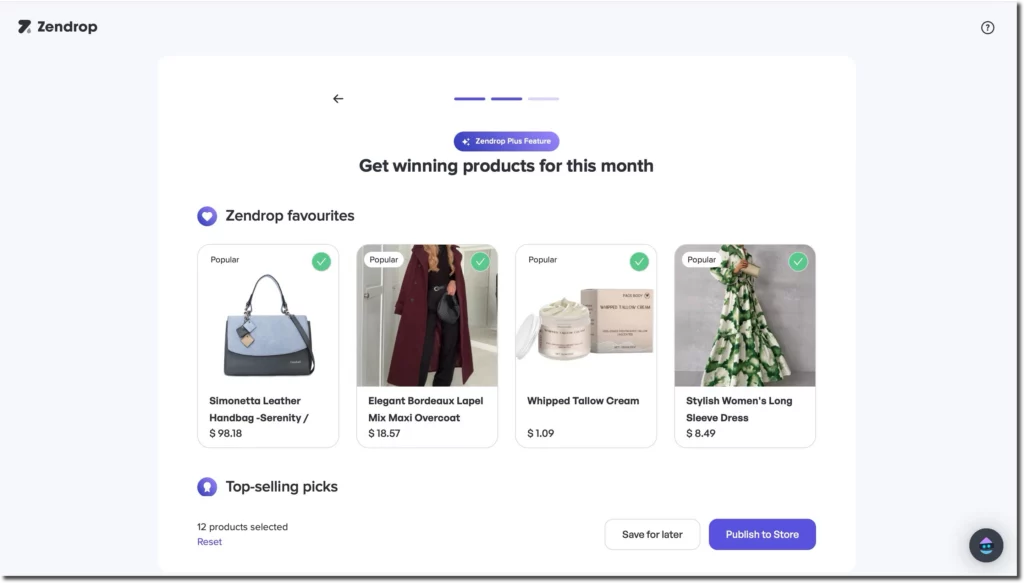Click the $ 98.18 price
The image size is (1024, 583).
click(225, 433)
